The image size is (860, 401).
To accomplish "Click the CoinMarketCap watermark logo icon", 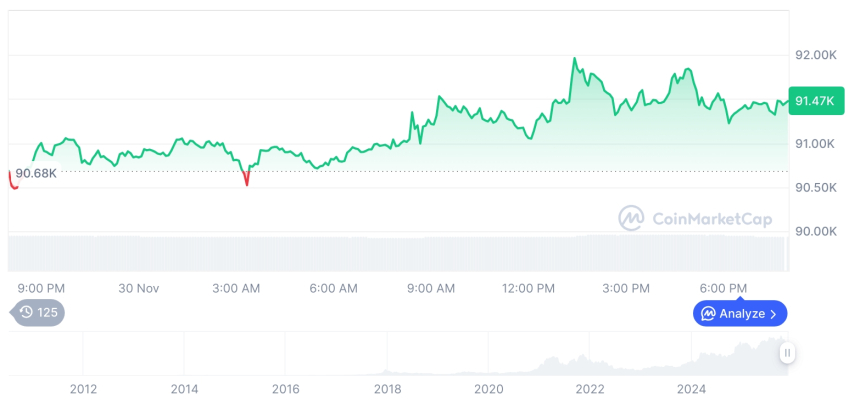I will coord(631,218).
